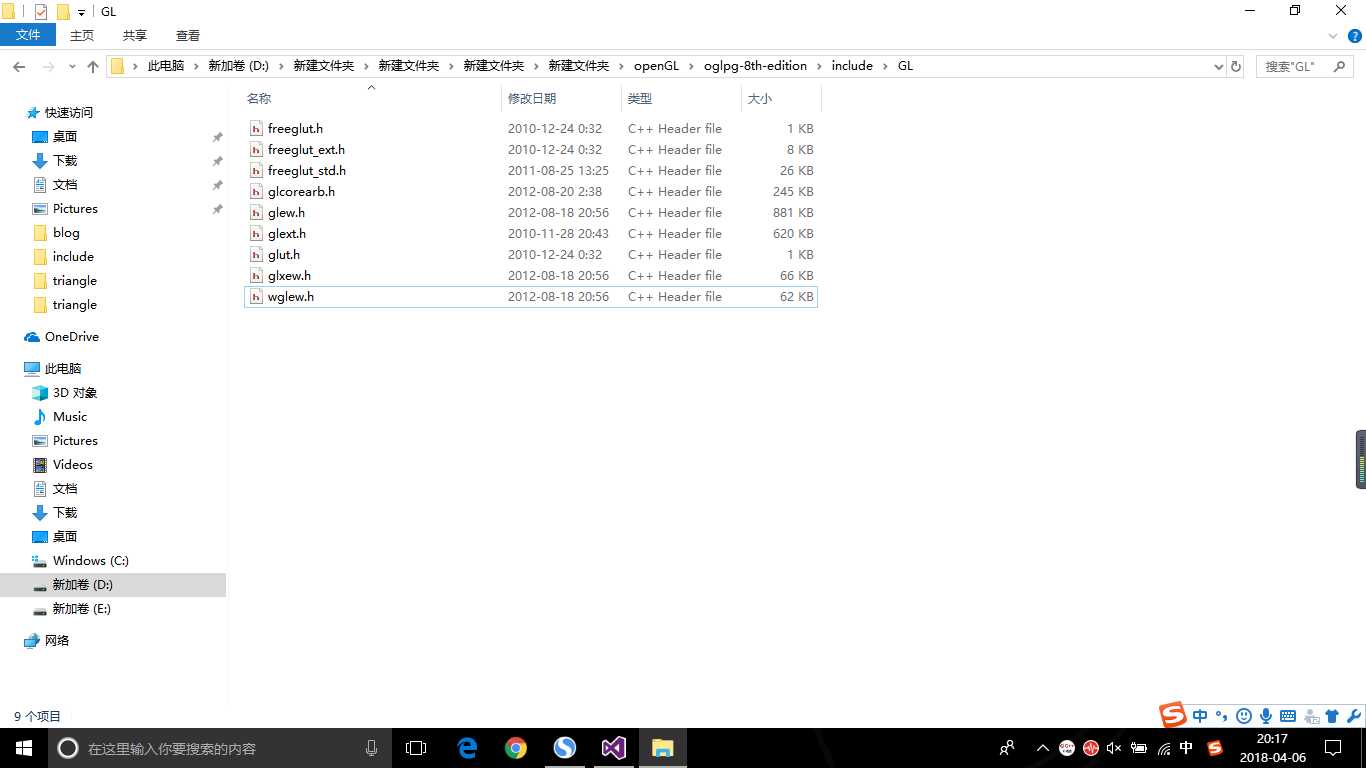This screenshot has width=1366, height=768.
Task: Open the Action Center notifications icon
Action: 1333,748
